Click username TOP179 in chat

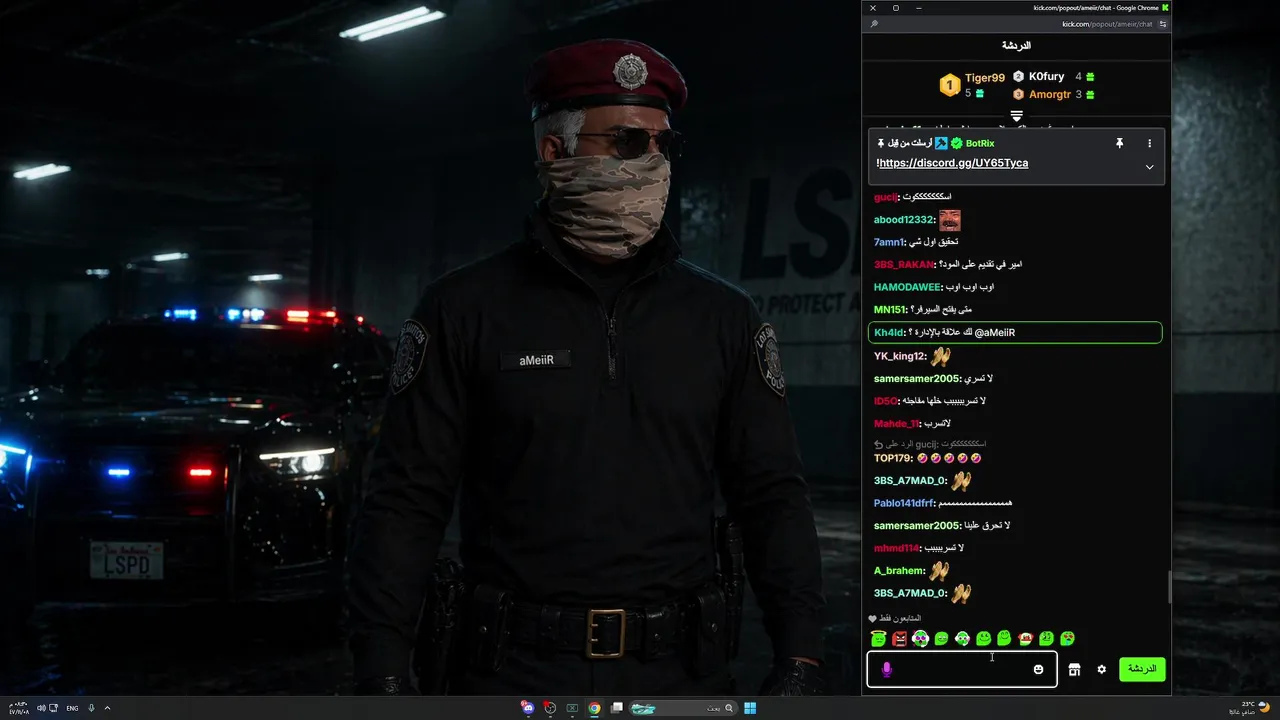(x=893, y=458)
